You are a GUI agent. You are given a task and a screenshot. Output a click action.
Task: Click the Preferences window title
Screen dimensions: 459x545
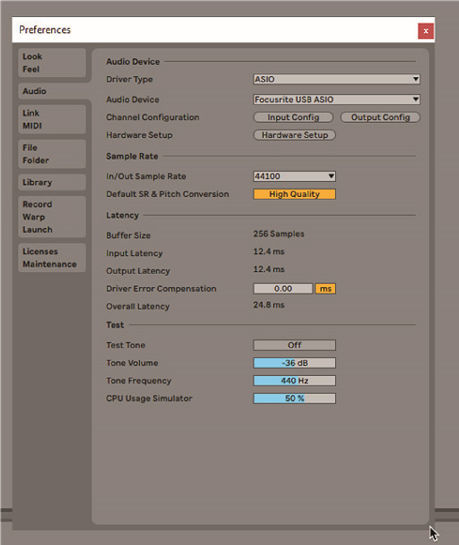tap(45, 30)
